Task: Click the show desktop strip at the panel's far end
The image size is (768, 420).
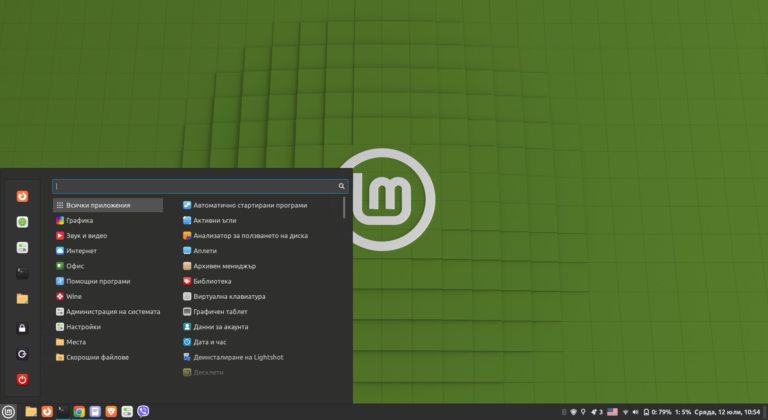Action: (x=765, y=412)
